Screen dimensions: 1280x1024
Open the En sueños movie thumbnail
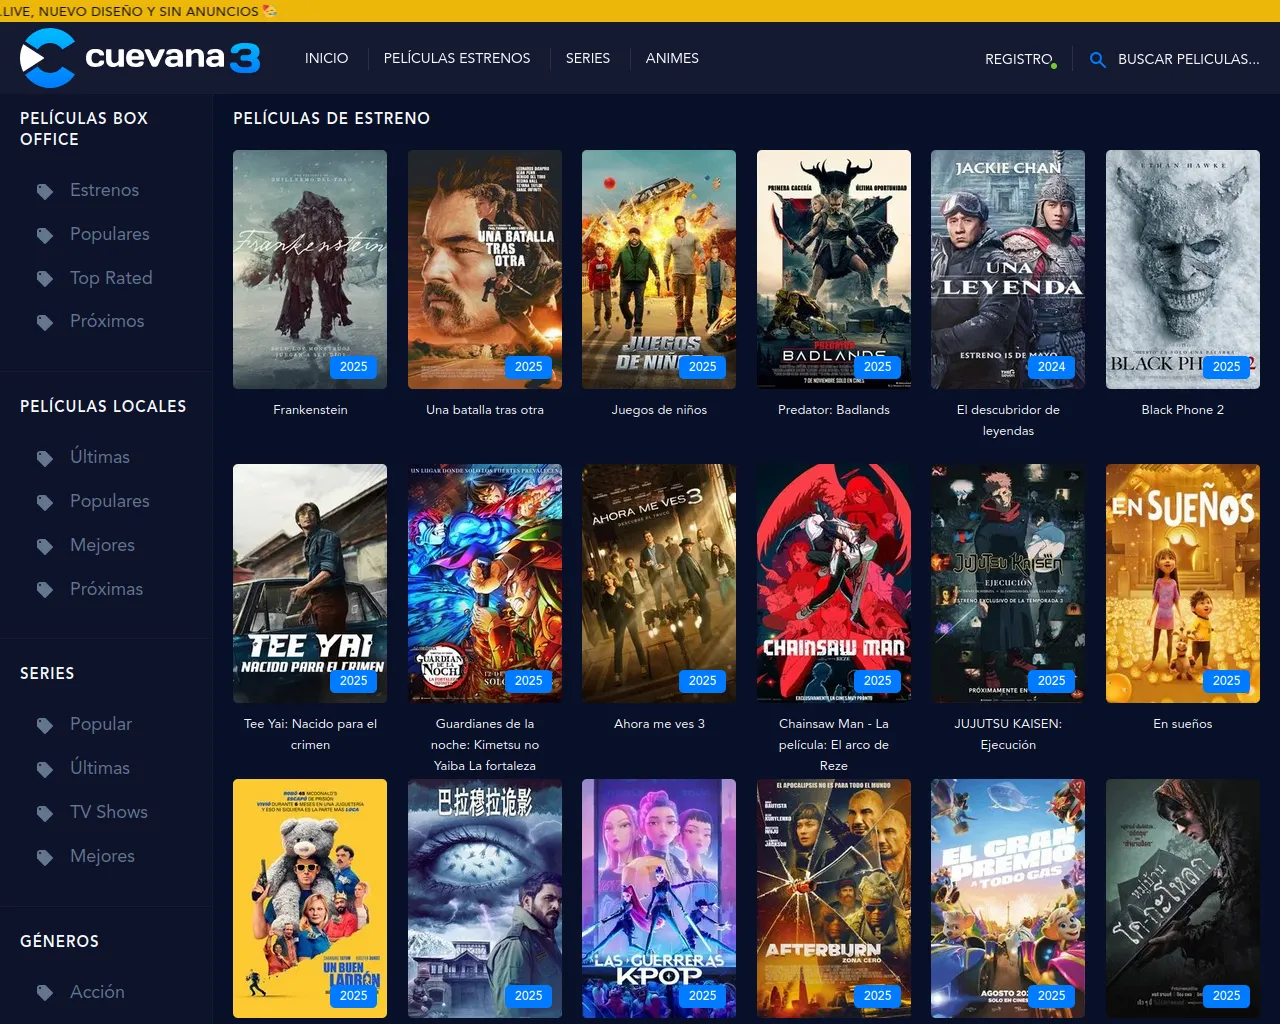(x=1183, y=583)
